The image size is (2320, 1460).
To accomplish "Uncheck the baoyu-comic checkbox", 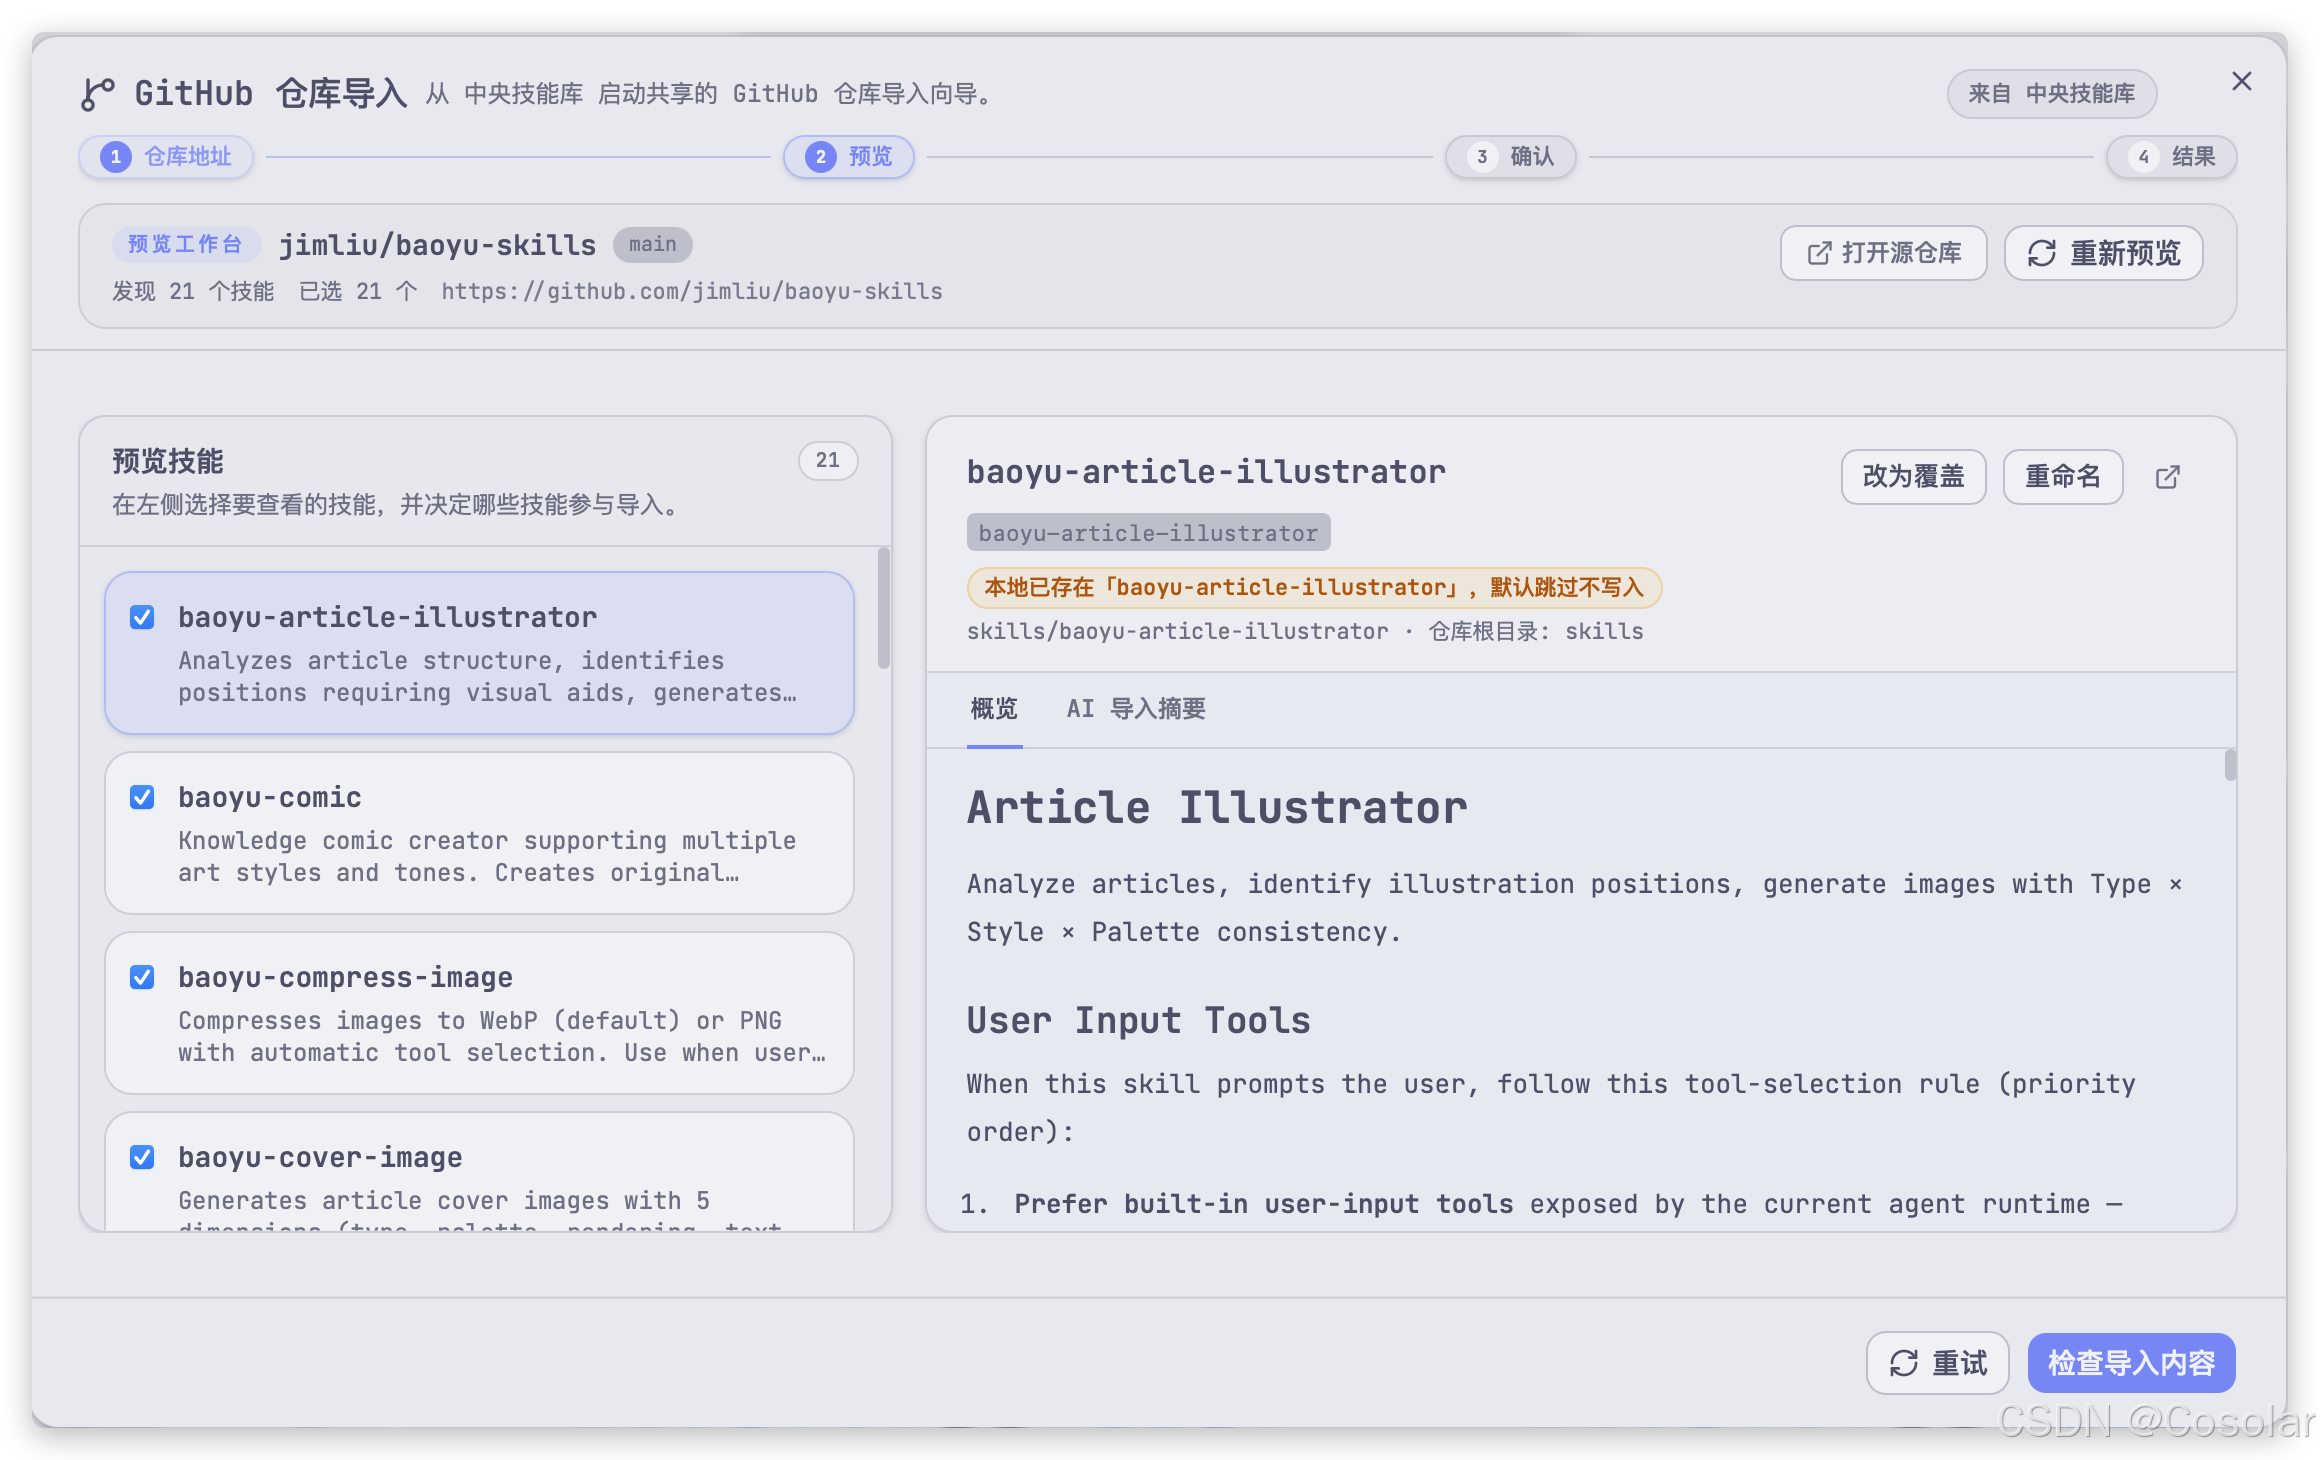I will coord(142,797).
